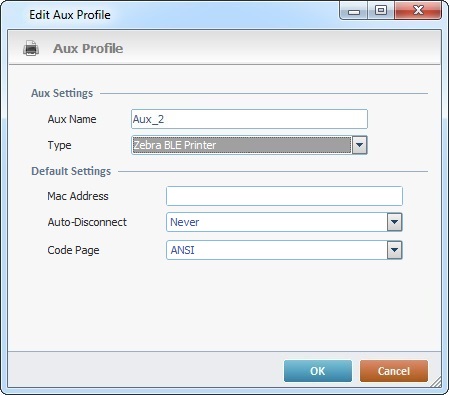Screen dimensions: 449x395
Task: Select the Zebra BLE Printer type box
Action: point(242,145)
